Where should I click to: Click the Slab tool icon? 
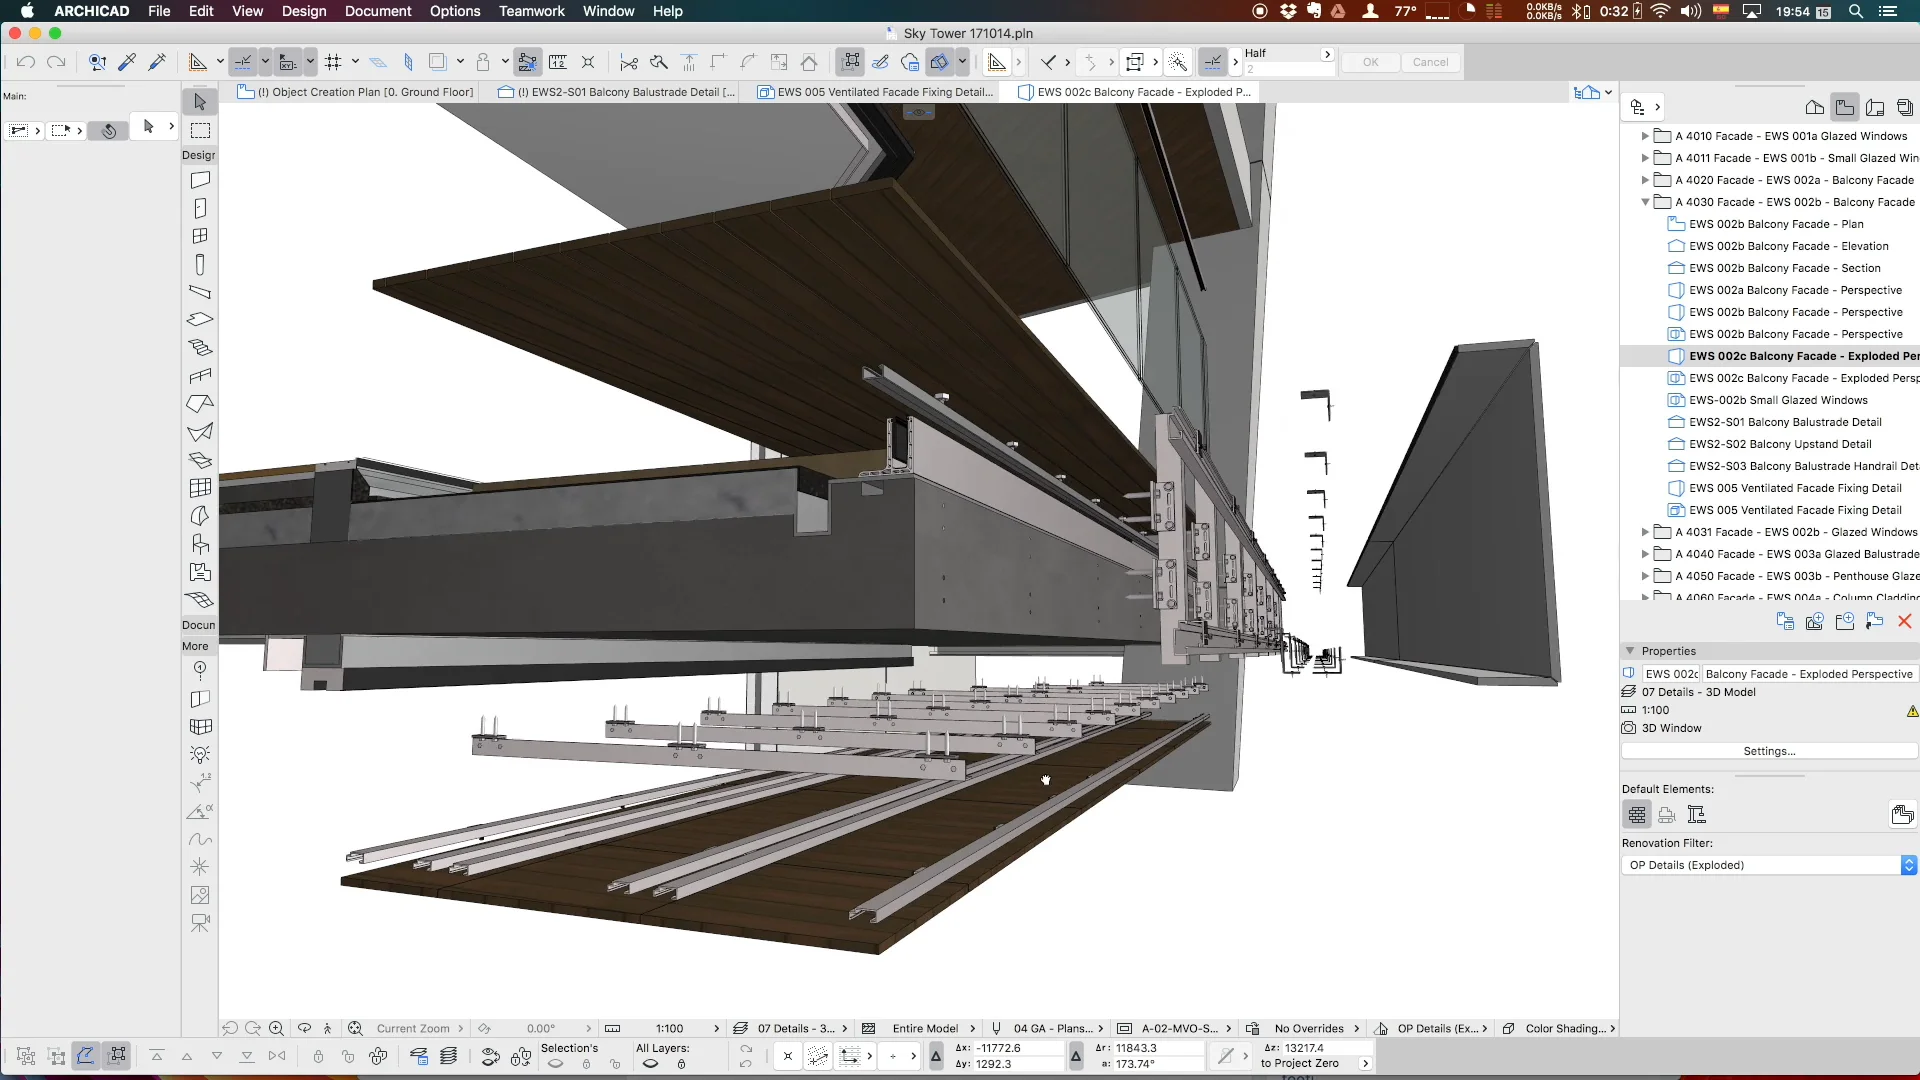click(x=200, y=320)
